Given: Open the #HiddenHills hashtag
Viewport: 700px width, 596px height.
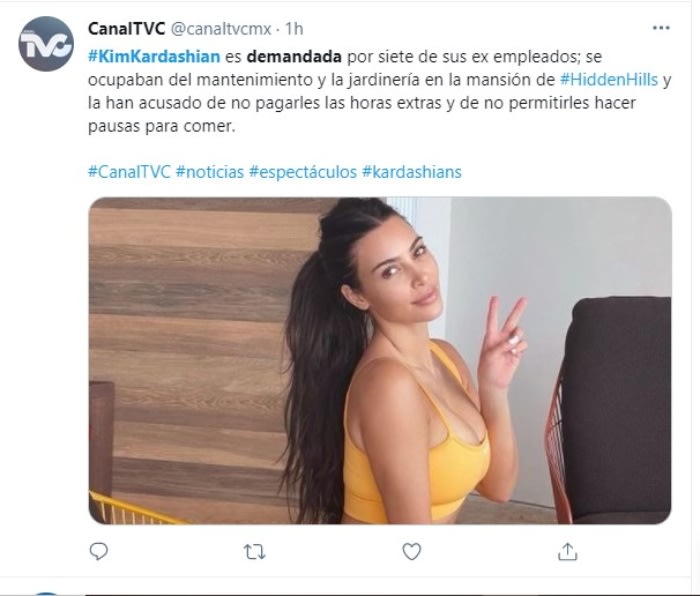Looking at the screenshot, I should (609, 79).
